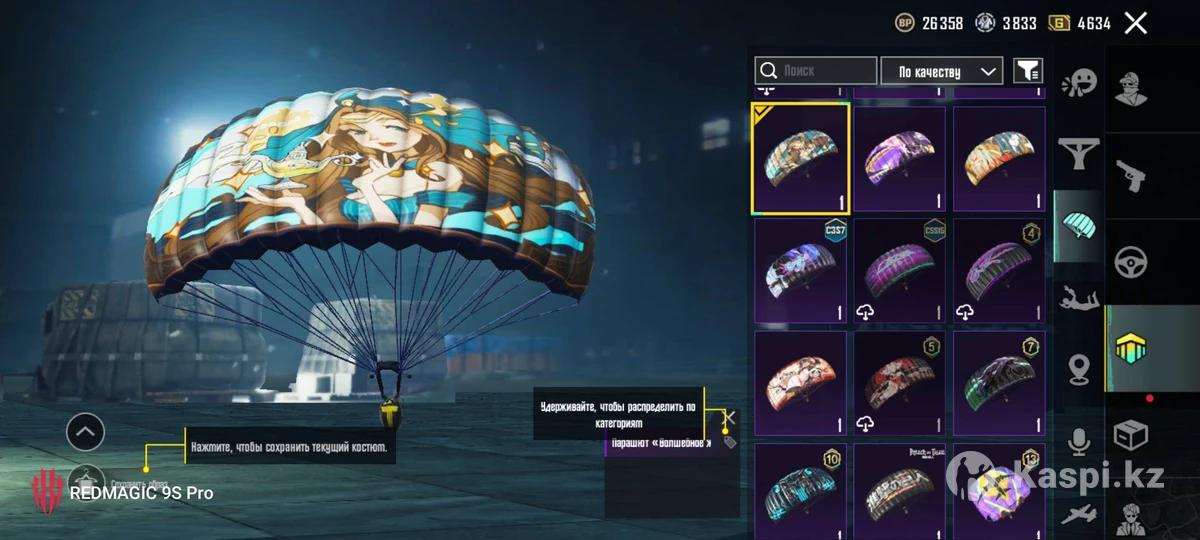This screenshot has width=1200, height=540.
Task: Select the parachute category tab
Action: [x=1079, y=226]
